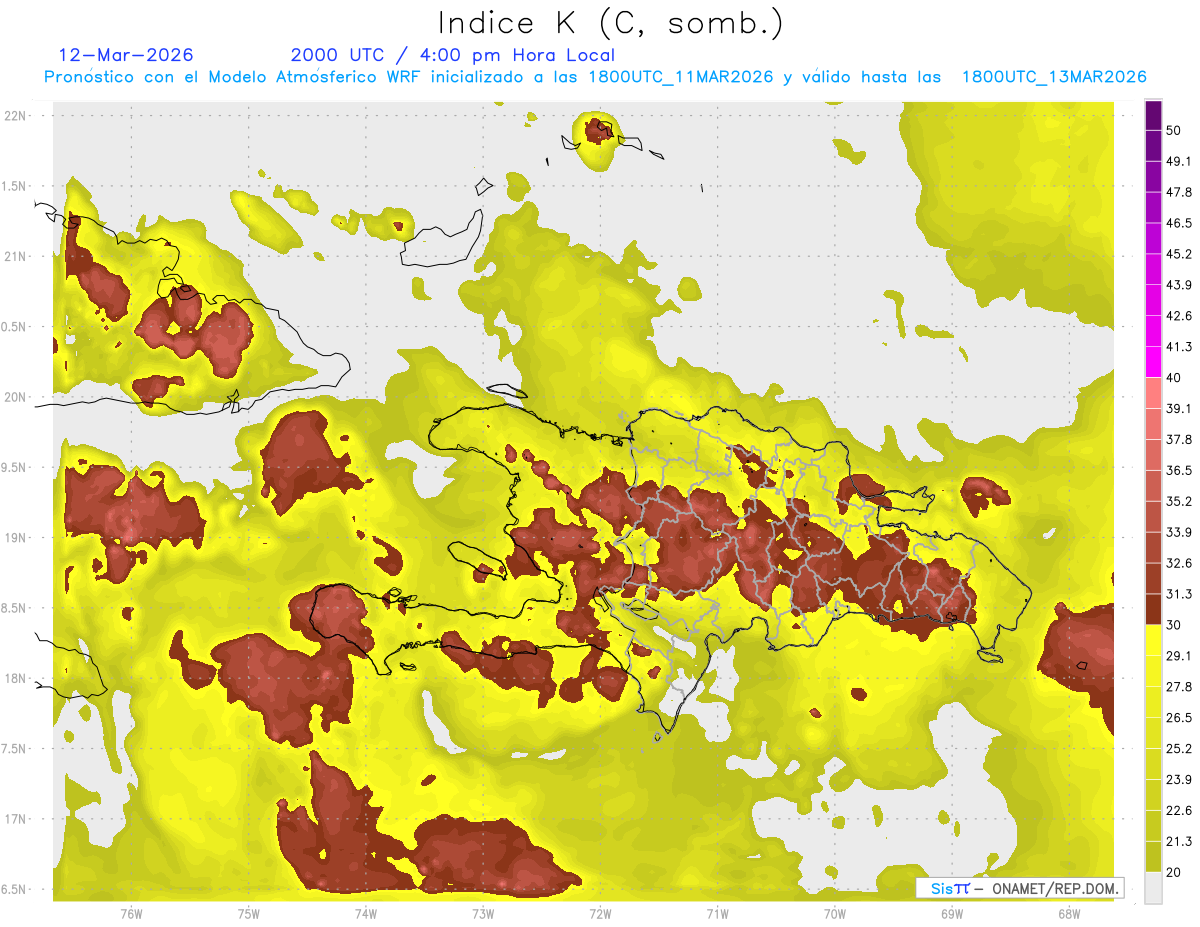1200x927 pixels.
Task: Select the bright yellow swatch between 30 and 29.1
Action: (1153, 640)
